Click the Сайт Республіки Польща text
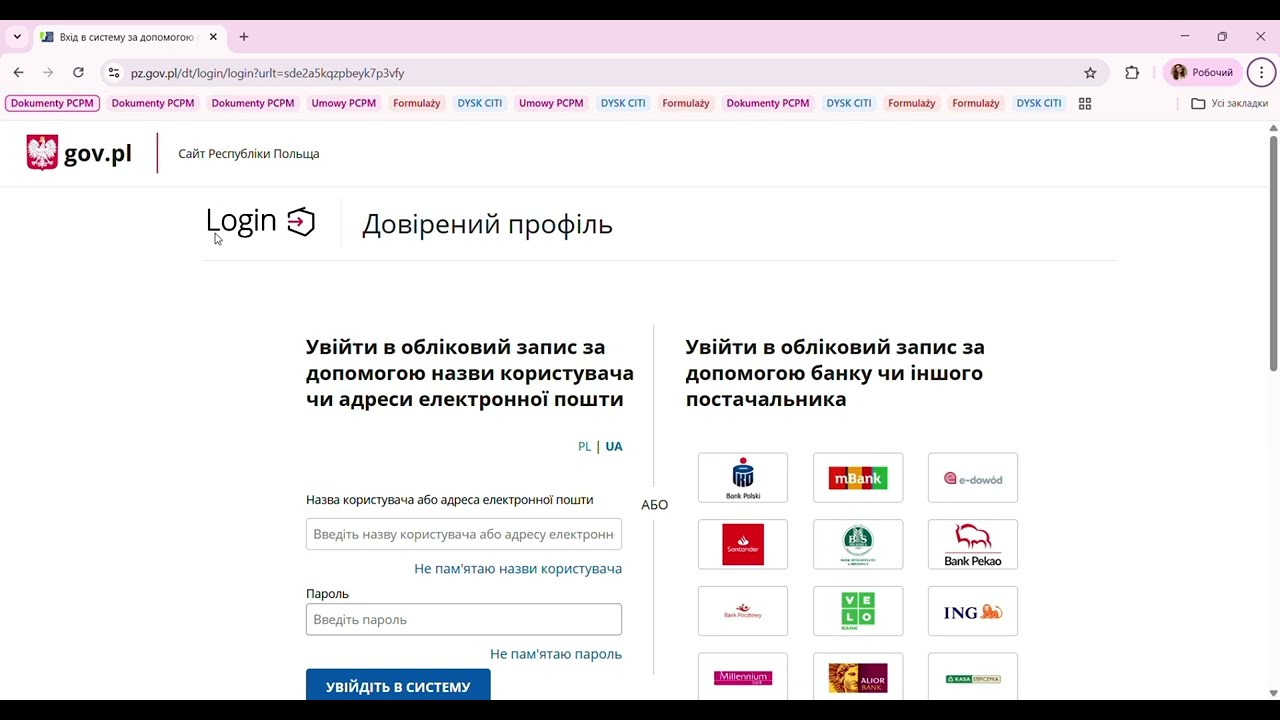The height and width of the screenshot is (720, 1280). click(249, 153)
